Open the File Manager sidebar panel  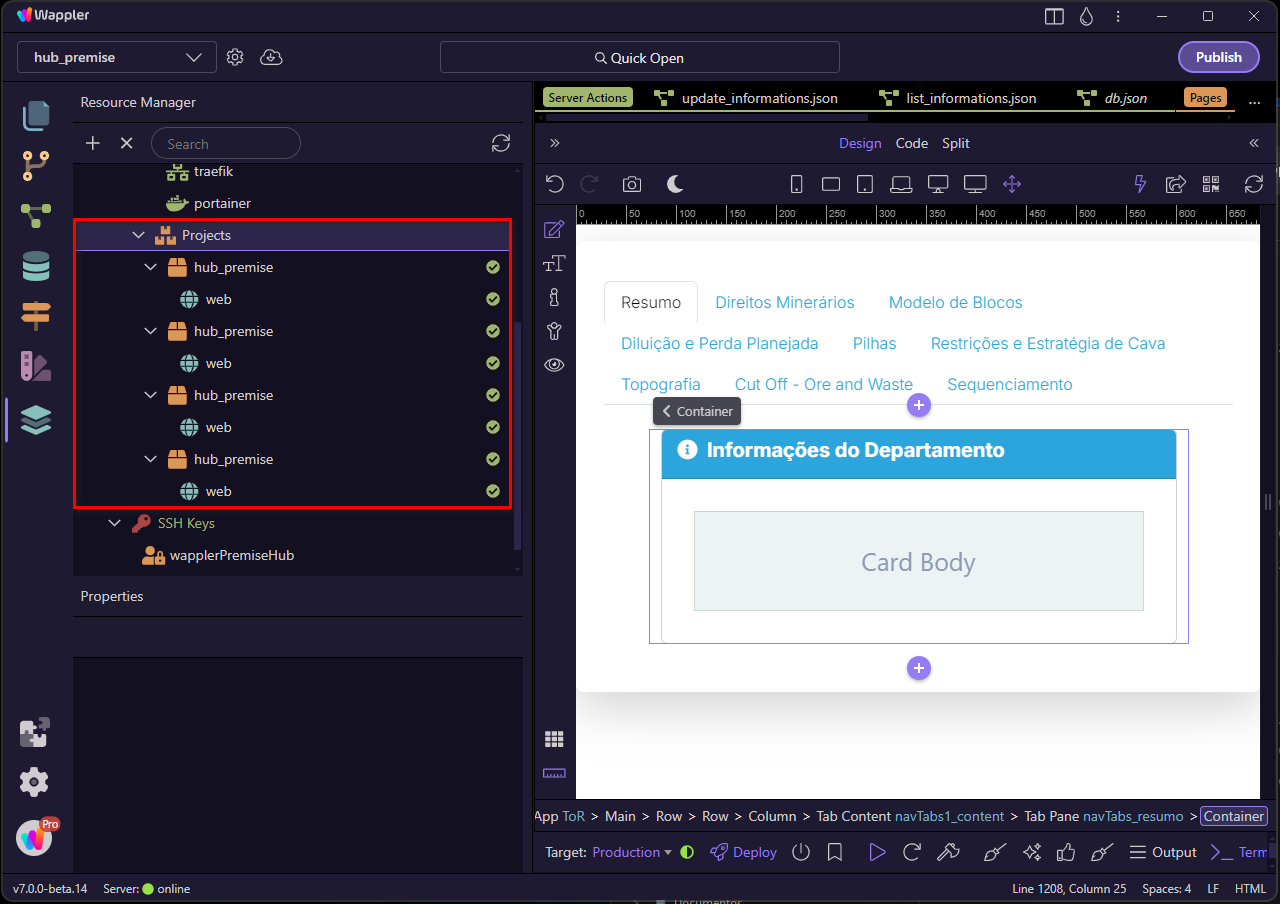coord(36,115)
